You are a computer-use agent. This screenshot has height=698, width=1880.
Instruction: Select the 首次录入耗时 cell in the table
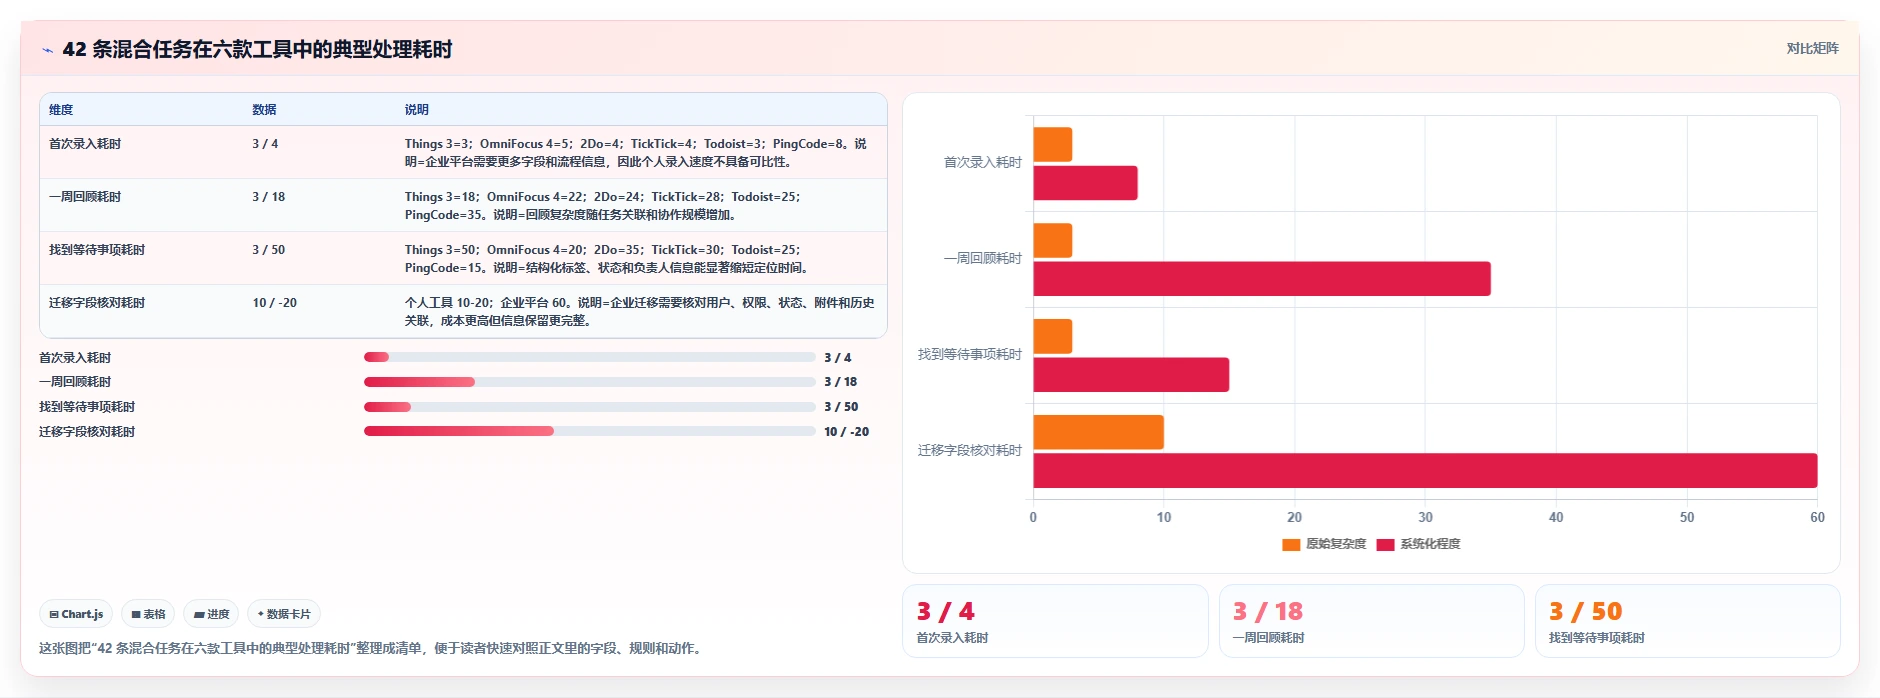point(85,144)
